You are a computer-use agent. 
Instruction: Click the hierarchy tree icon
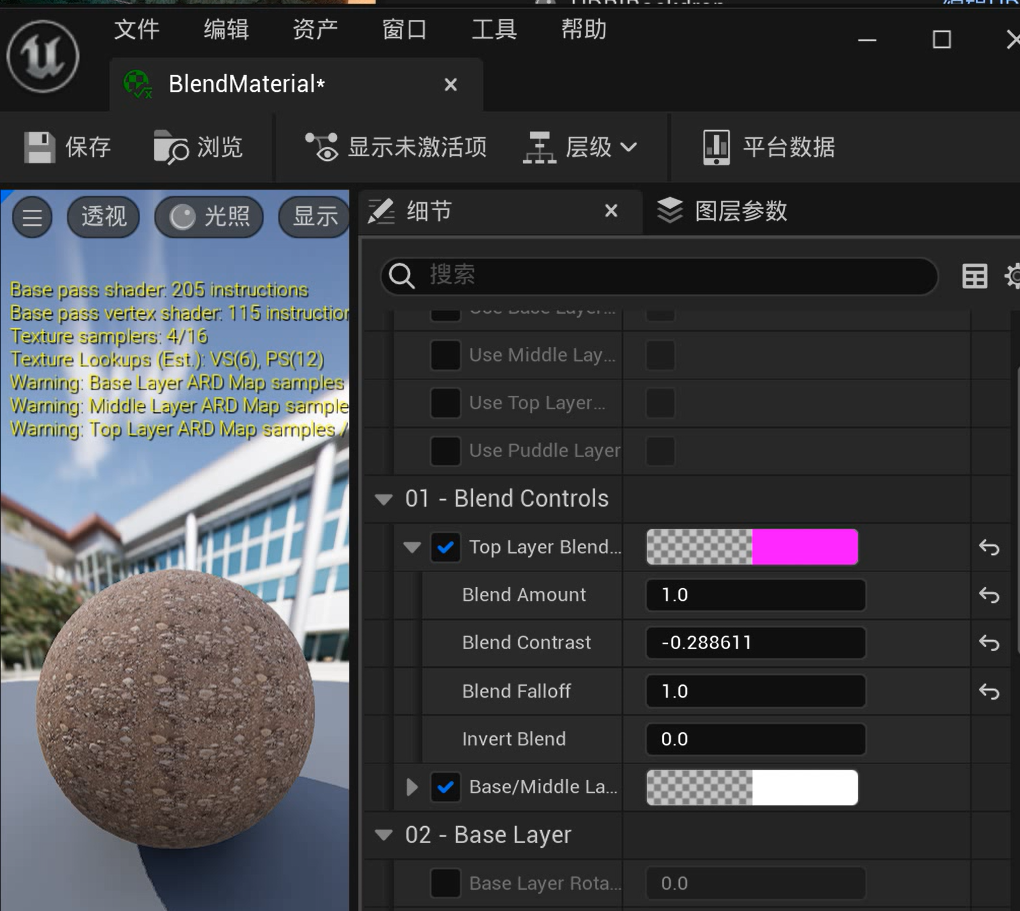pos(540,147)
